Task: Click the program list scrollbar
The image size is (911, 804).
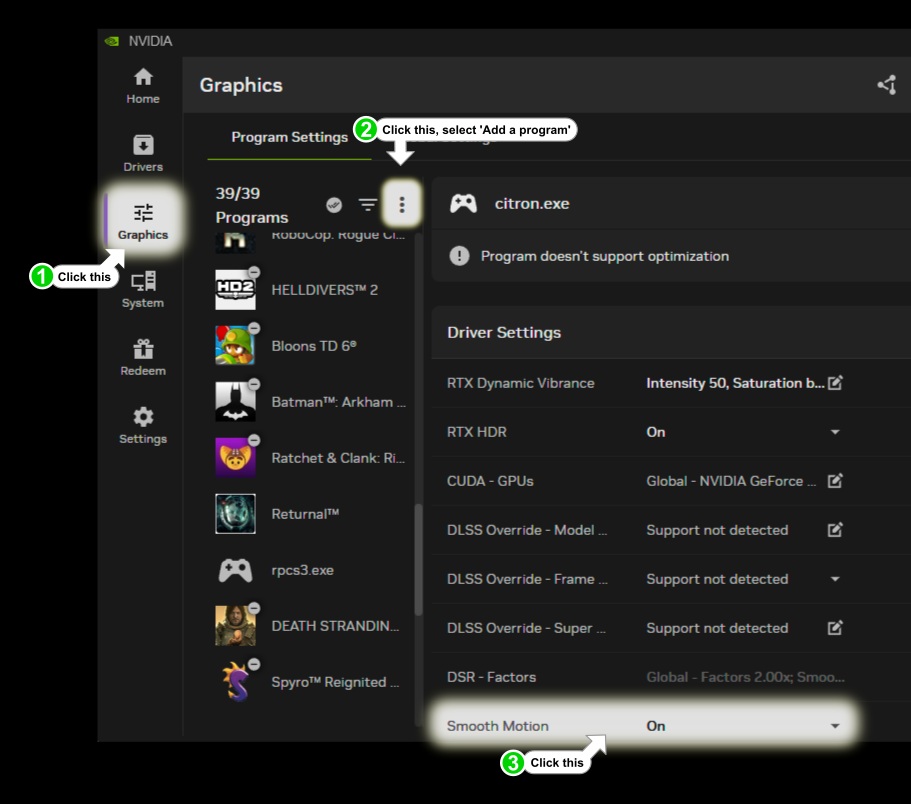Action: coord(418,559)
